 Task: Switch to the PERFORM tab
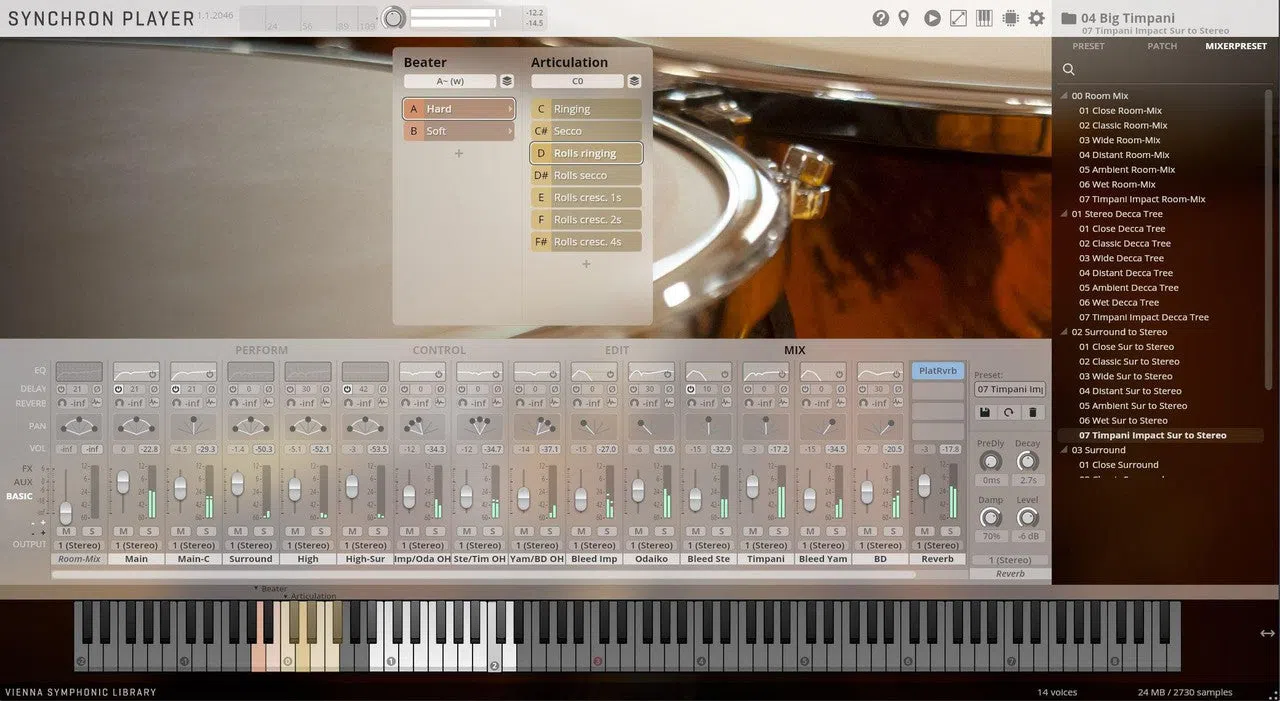point(261,350)
